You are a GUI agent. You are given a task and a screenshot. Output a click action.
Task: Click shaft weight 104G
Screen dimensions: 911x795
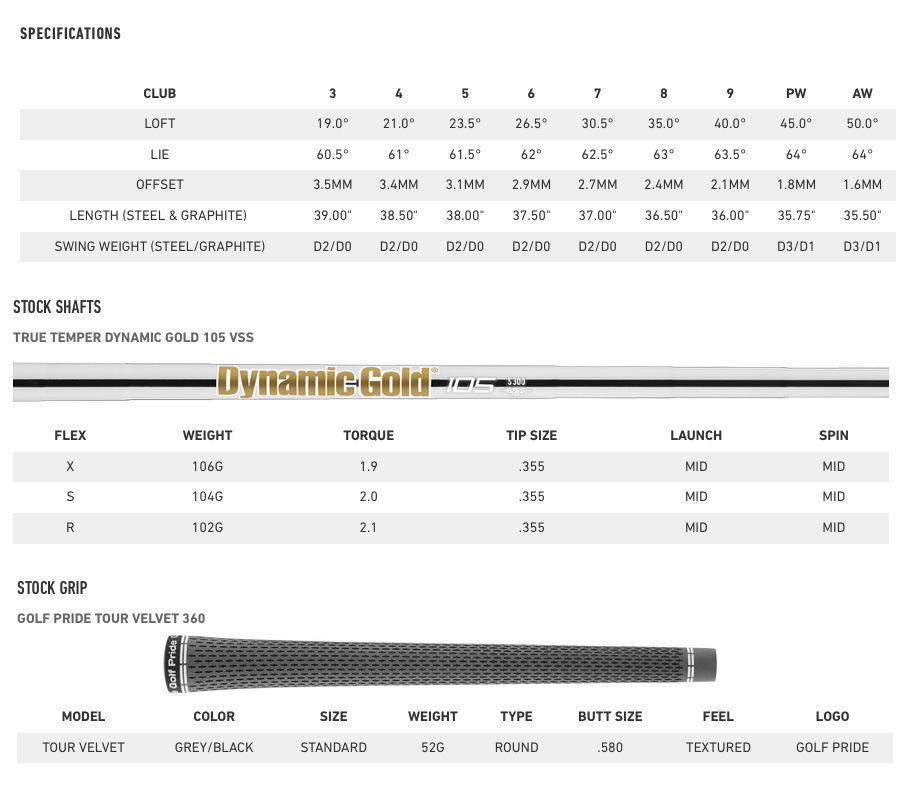207,497
